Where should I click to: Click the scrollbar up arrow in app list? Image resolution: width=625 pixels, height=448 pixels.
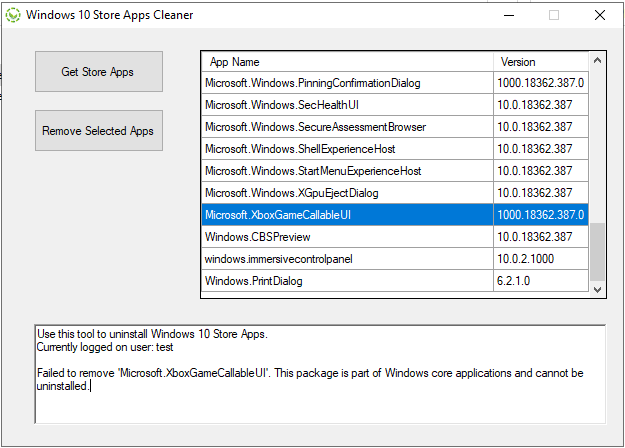(597, 61)
